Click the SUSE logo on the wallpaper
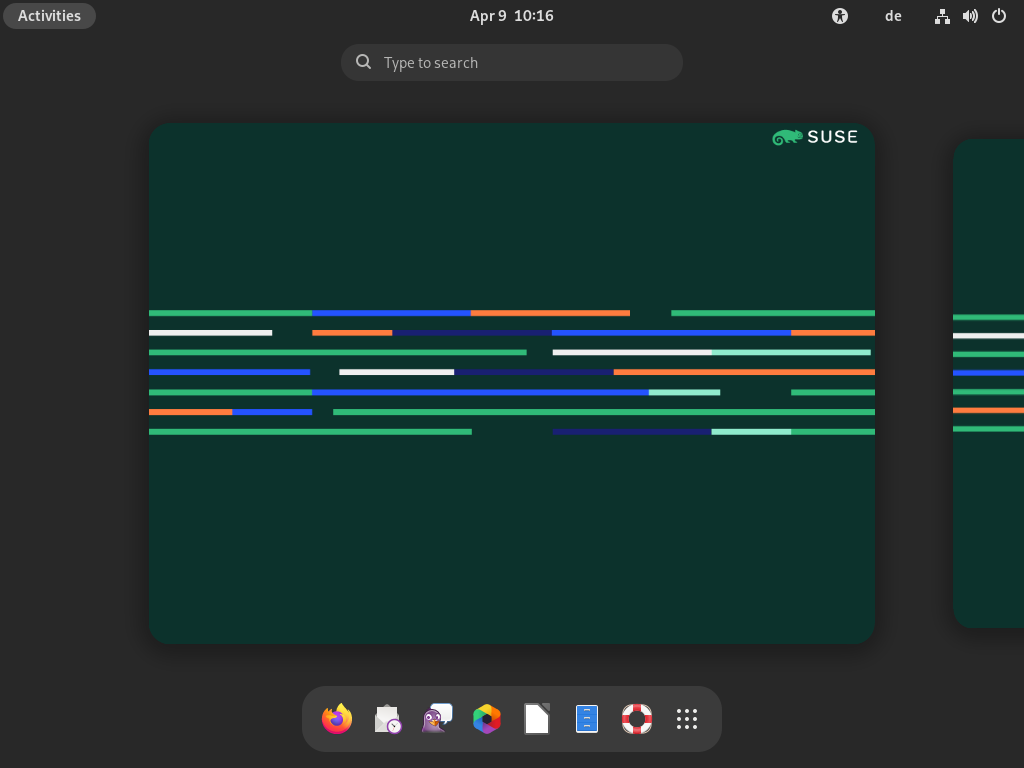The width and height of the screenshot is (1024, 768). click(x=815, y=137)
